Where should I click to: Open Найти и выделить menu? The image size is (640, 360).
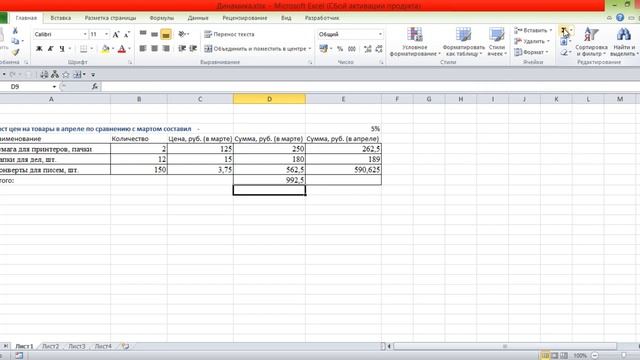[x=624, y=42]
